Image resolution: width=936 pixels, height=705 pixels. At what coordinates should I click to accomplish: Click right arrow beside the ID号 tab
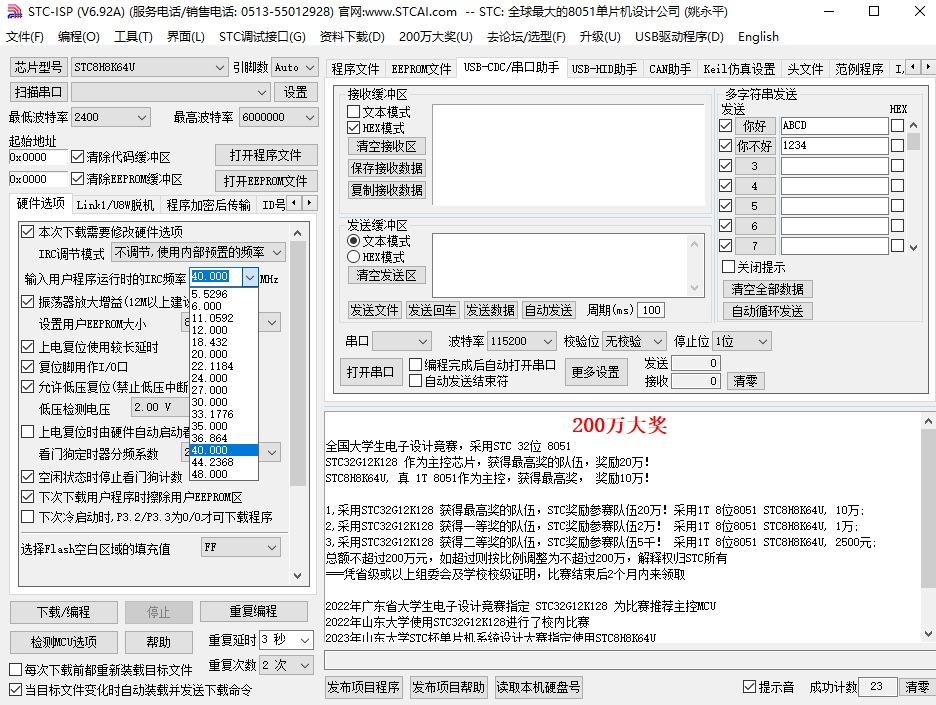[x=309, y=203]
